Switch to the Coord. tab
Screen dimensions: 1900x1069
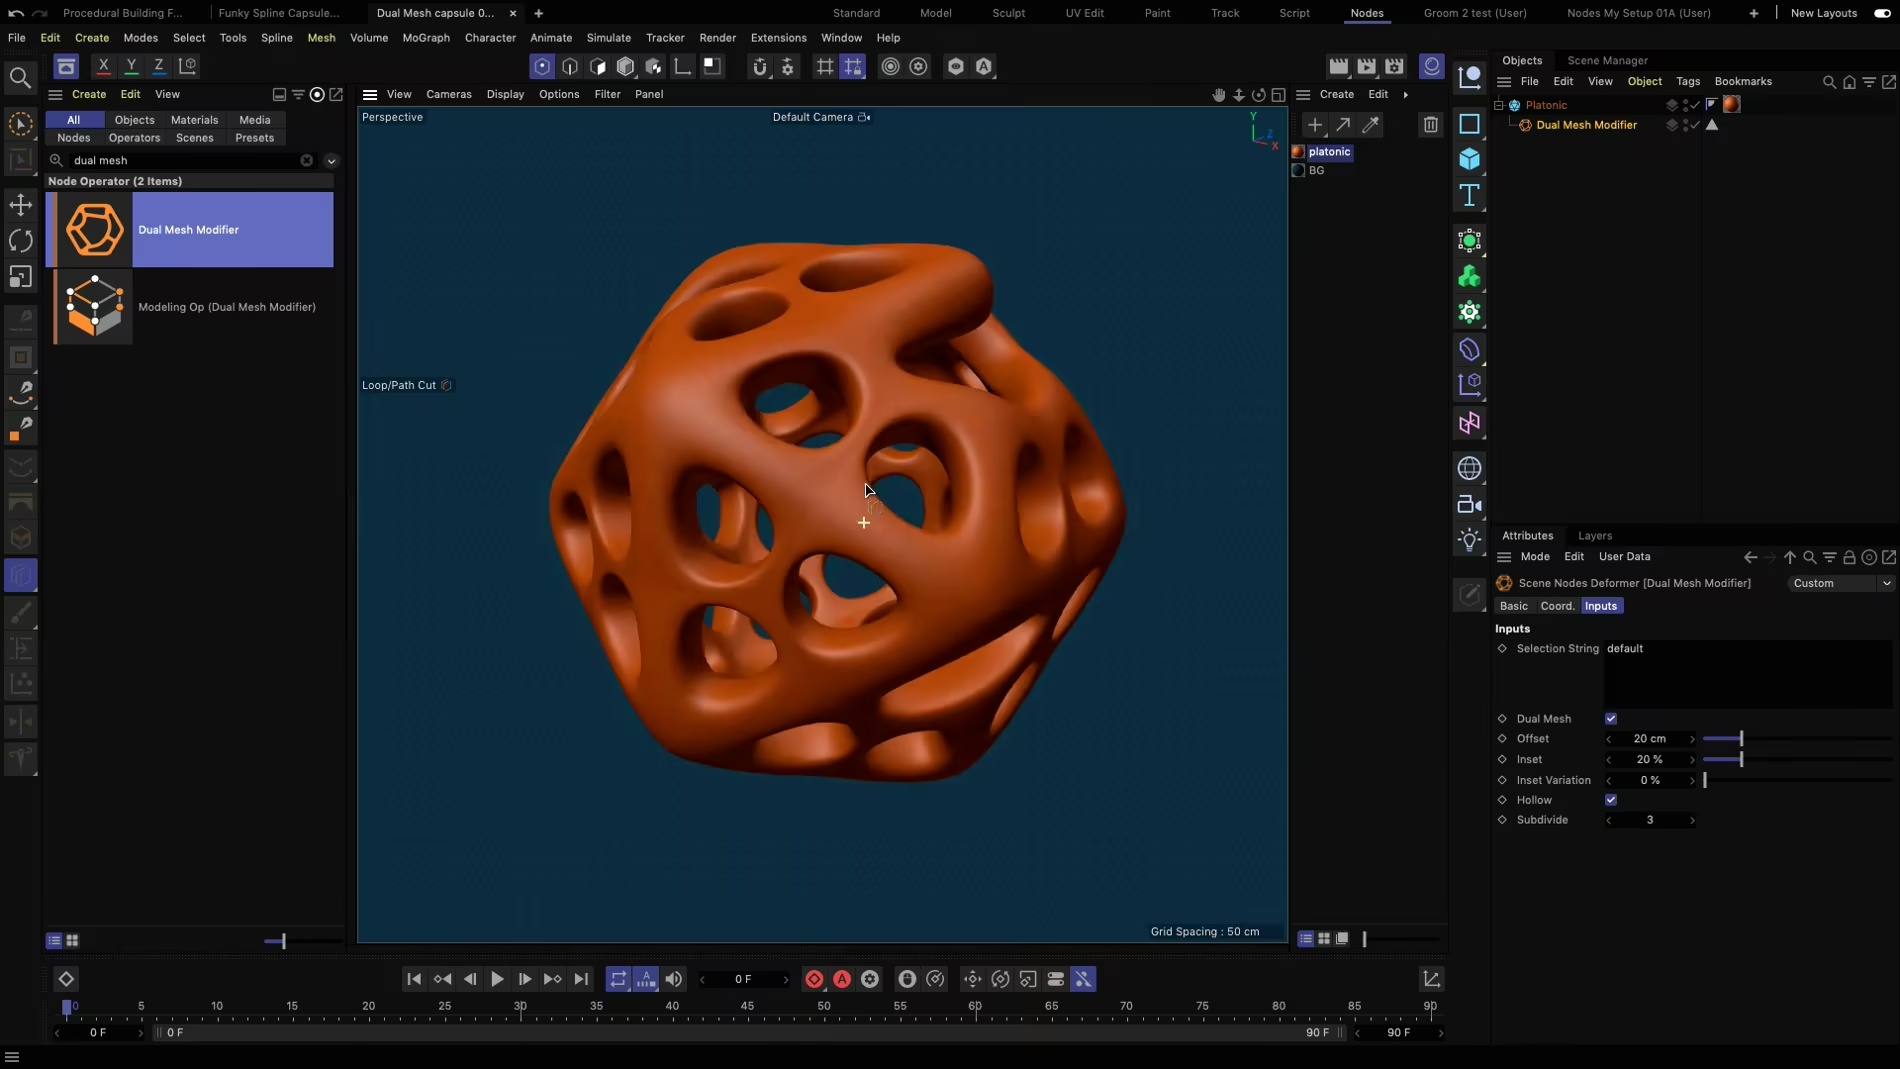point(1557,606)
